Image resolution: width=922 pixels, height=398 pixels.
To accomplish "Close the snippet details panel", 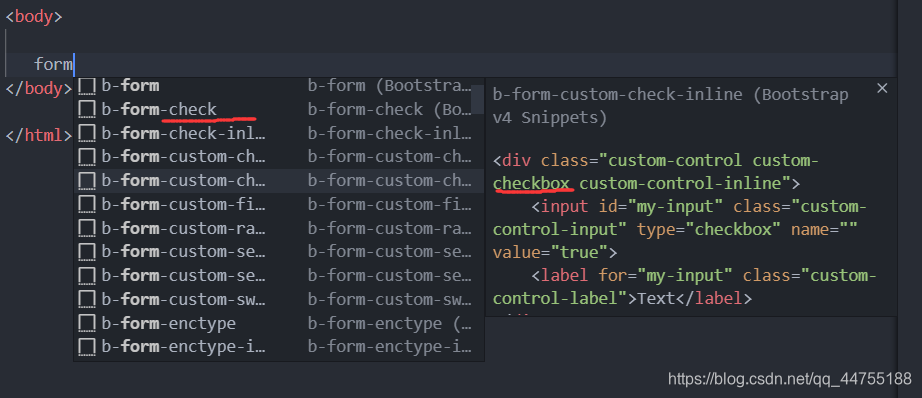I will click(881, 89).
